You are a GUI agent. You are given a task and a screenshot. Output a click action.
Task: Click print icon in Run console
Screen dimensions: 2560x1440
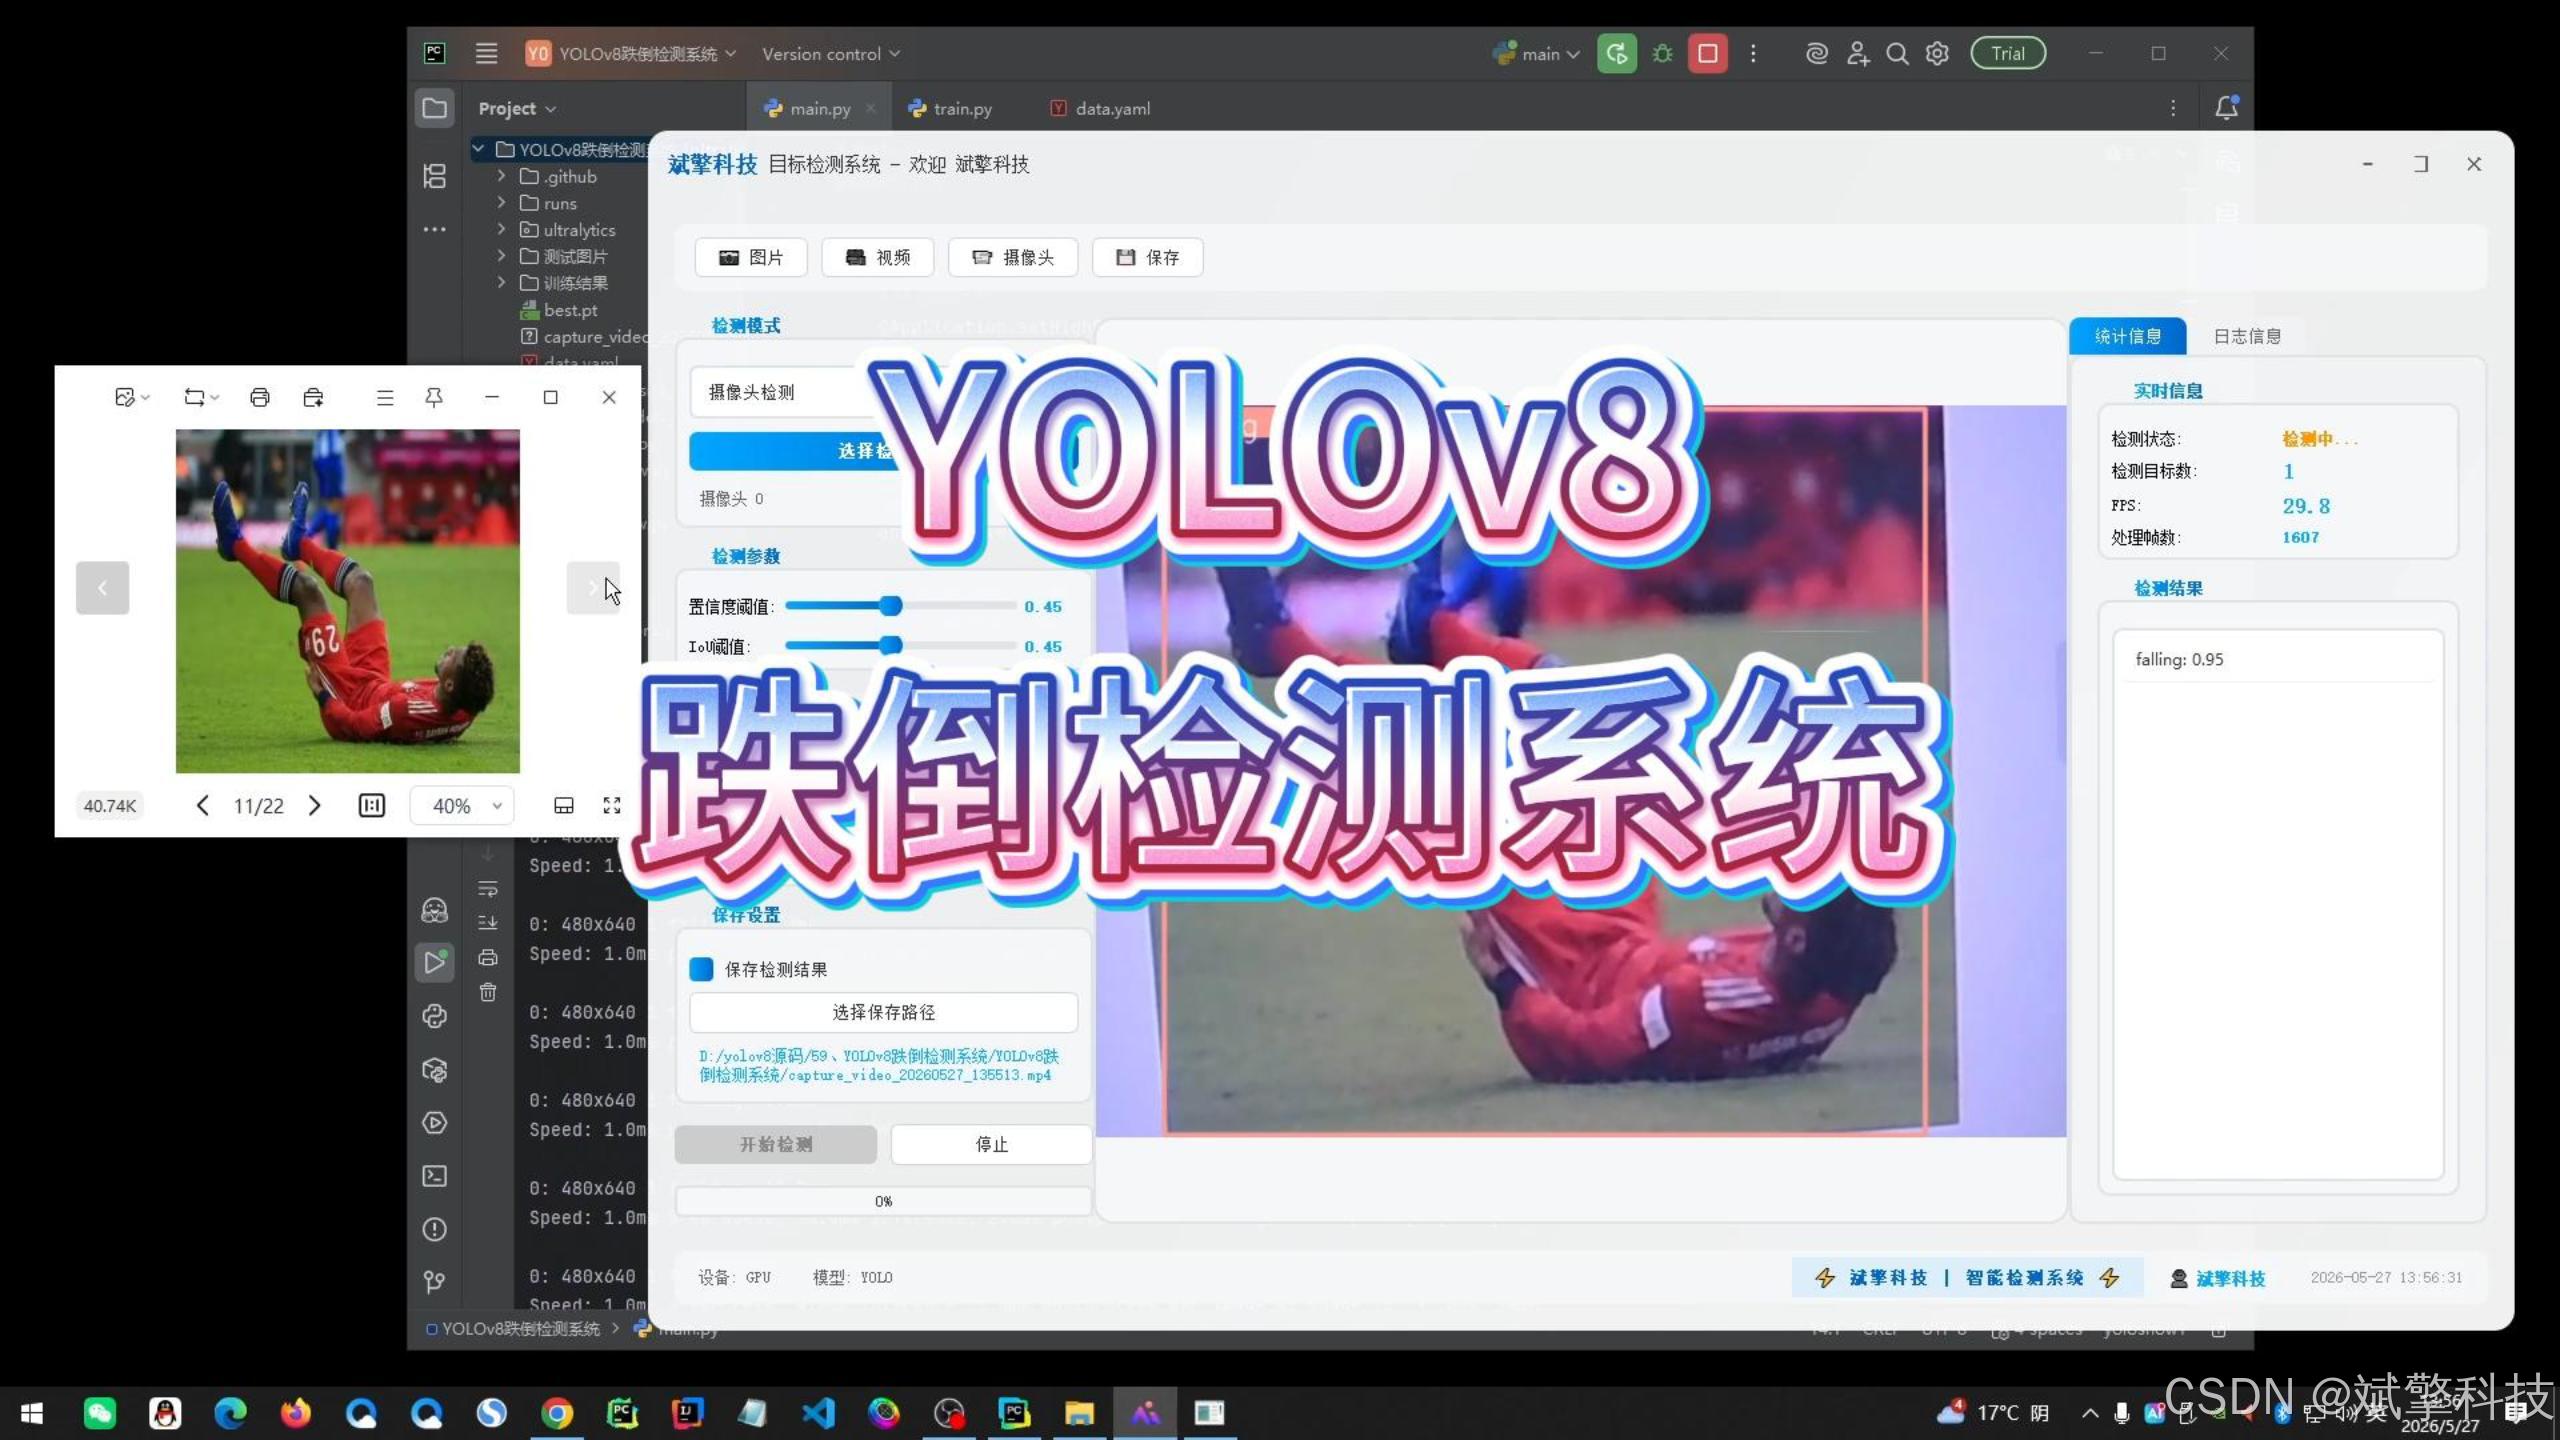[x=488, y=957]
